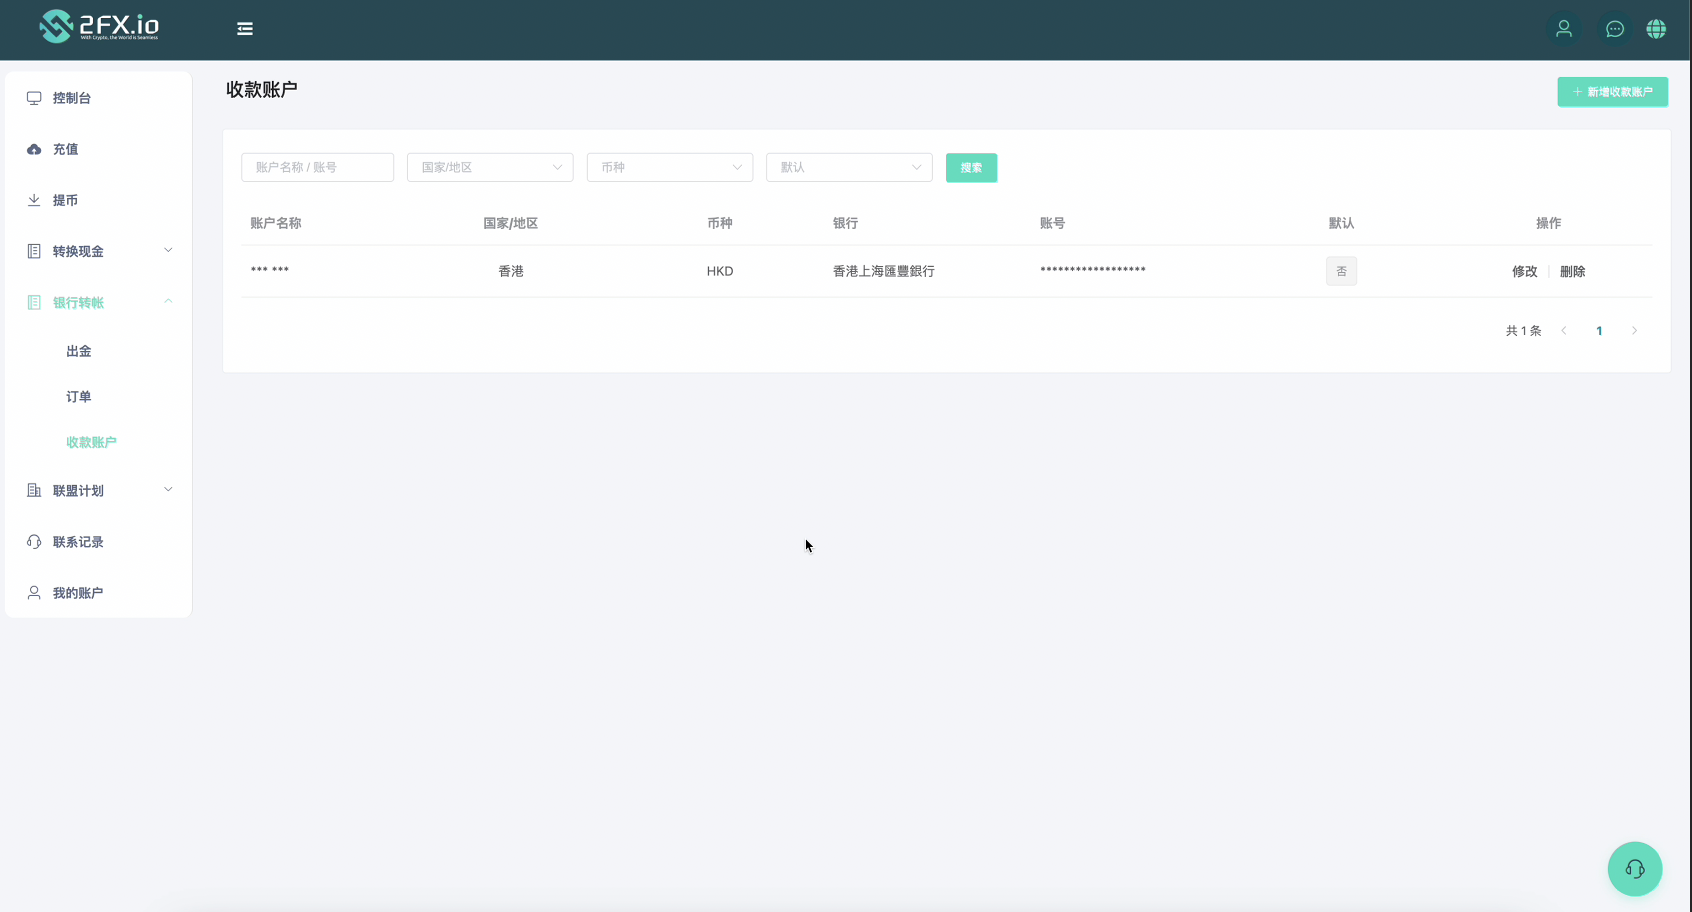
Task: Open the messages chat bubble icon
Action: click(x=1614, y=29)
